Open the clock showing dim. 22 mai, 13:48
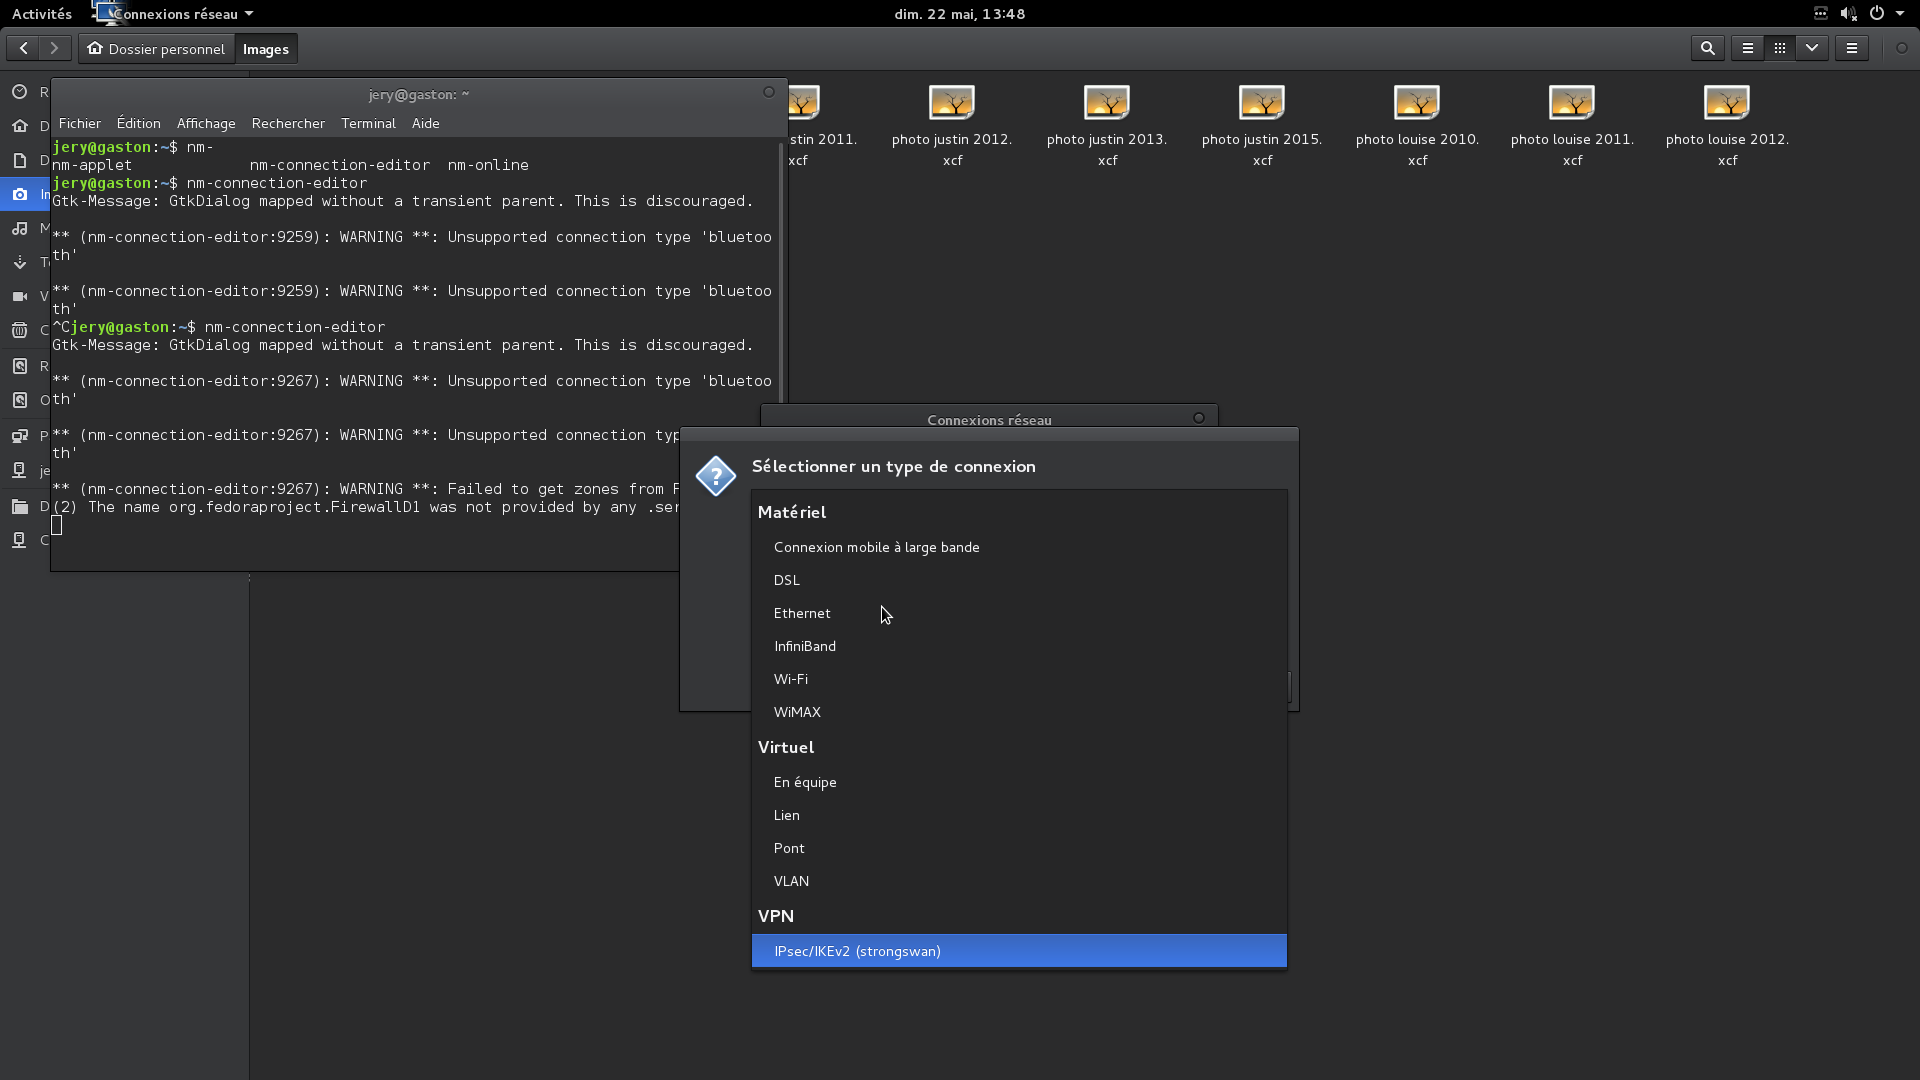 960,14
